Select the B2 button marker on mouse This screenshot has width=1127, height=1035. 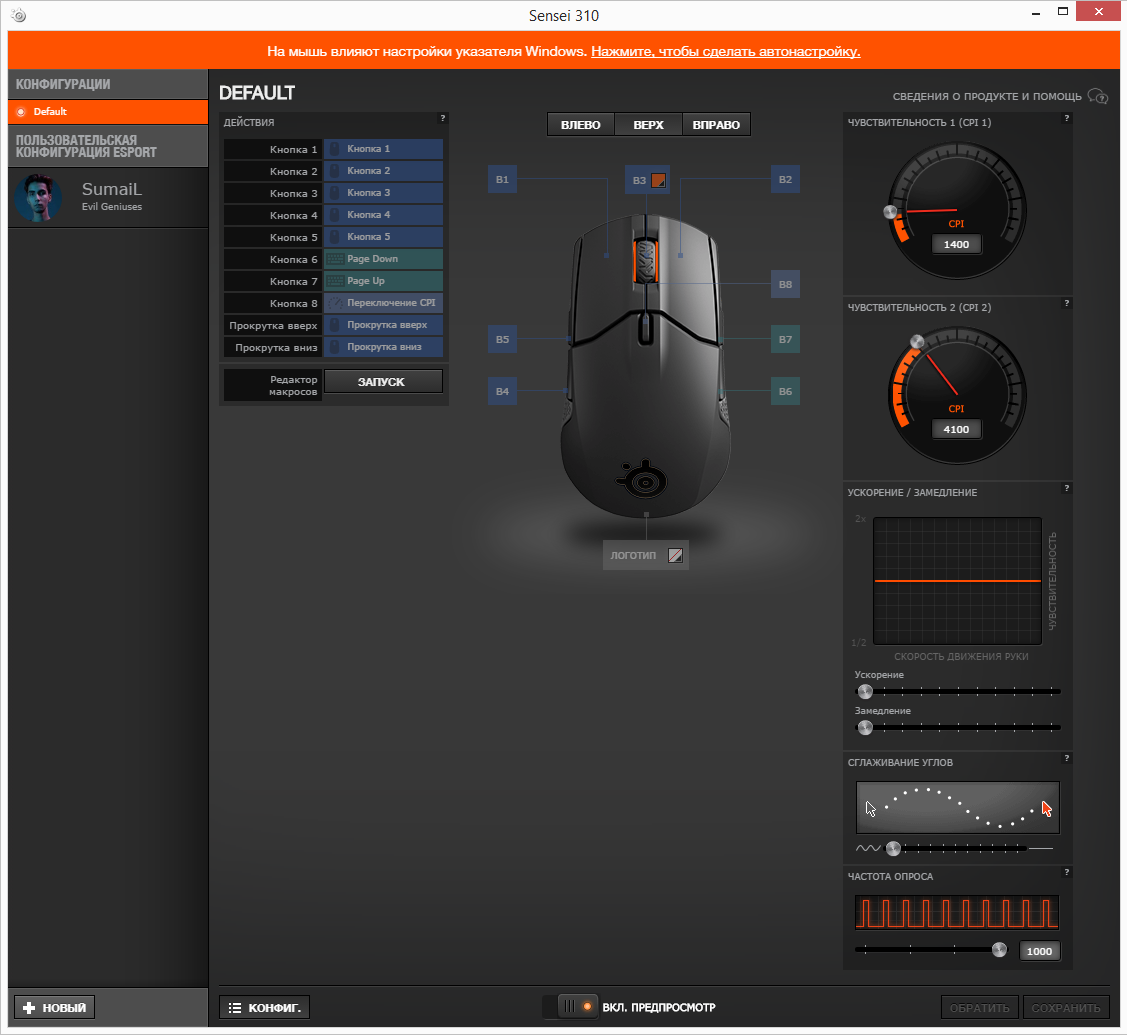coord(785,180)
